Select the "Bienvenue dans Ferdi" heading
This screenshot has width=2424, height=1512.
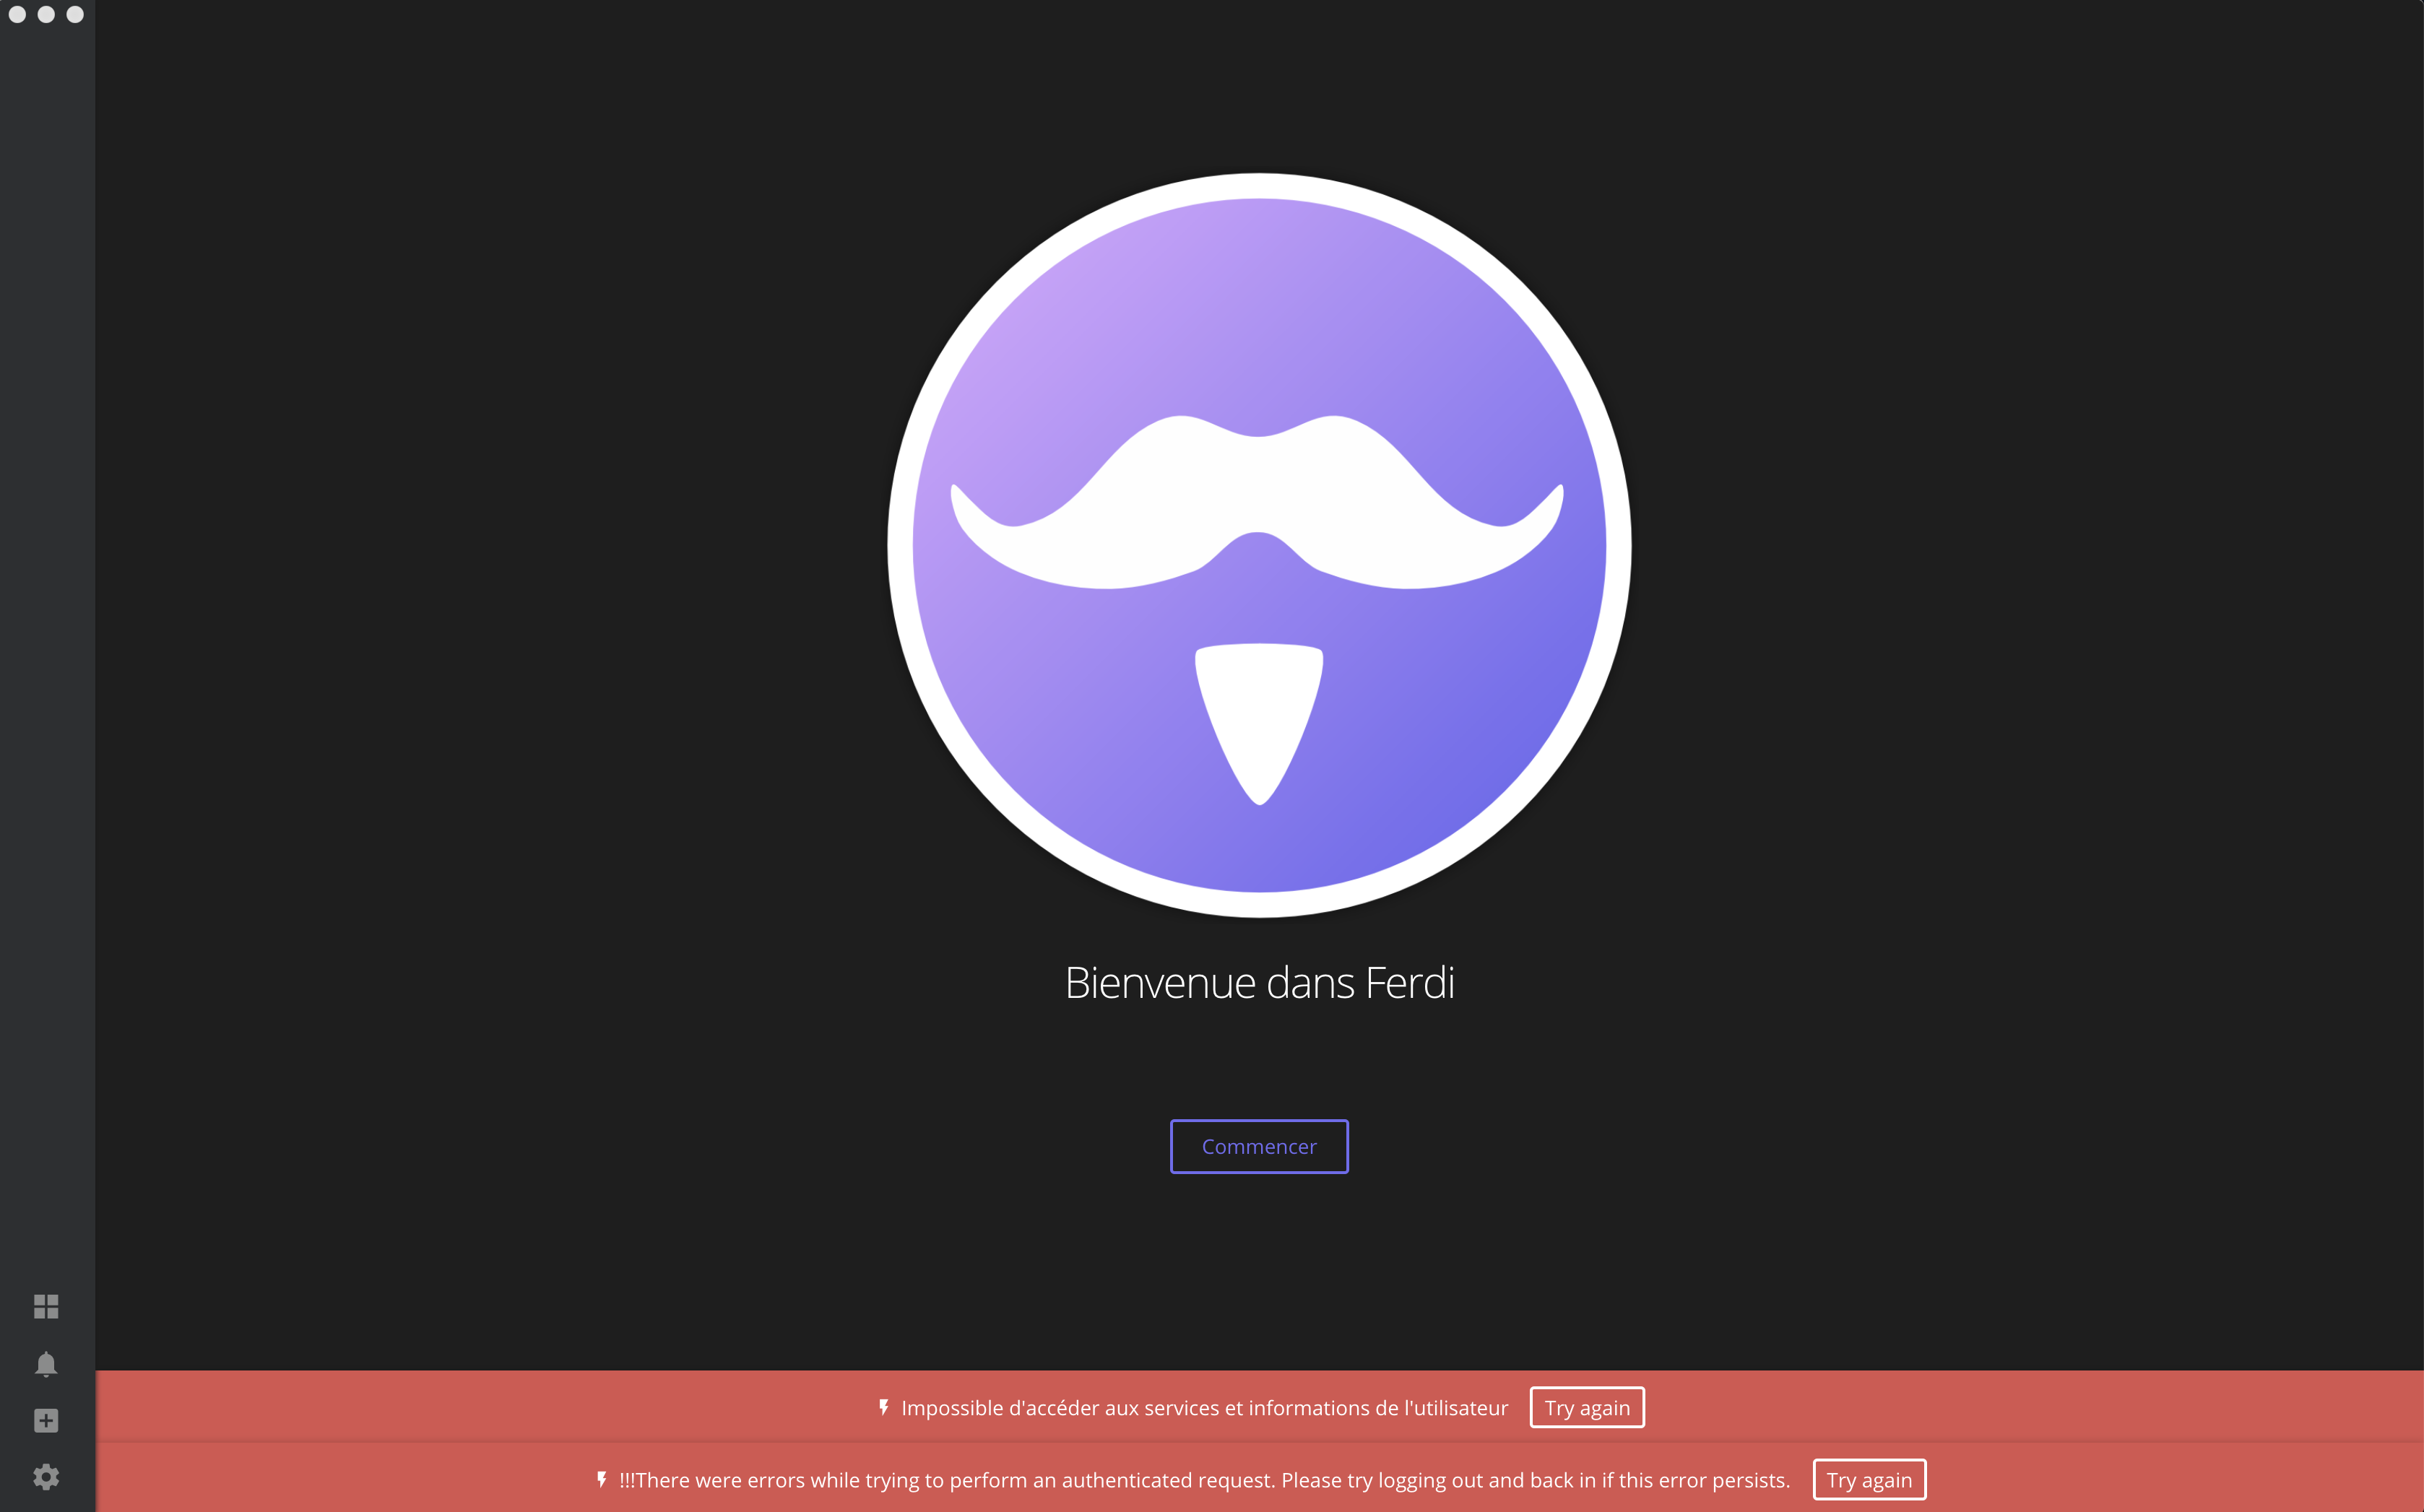coord(1259,983)
